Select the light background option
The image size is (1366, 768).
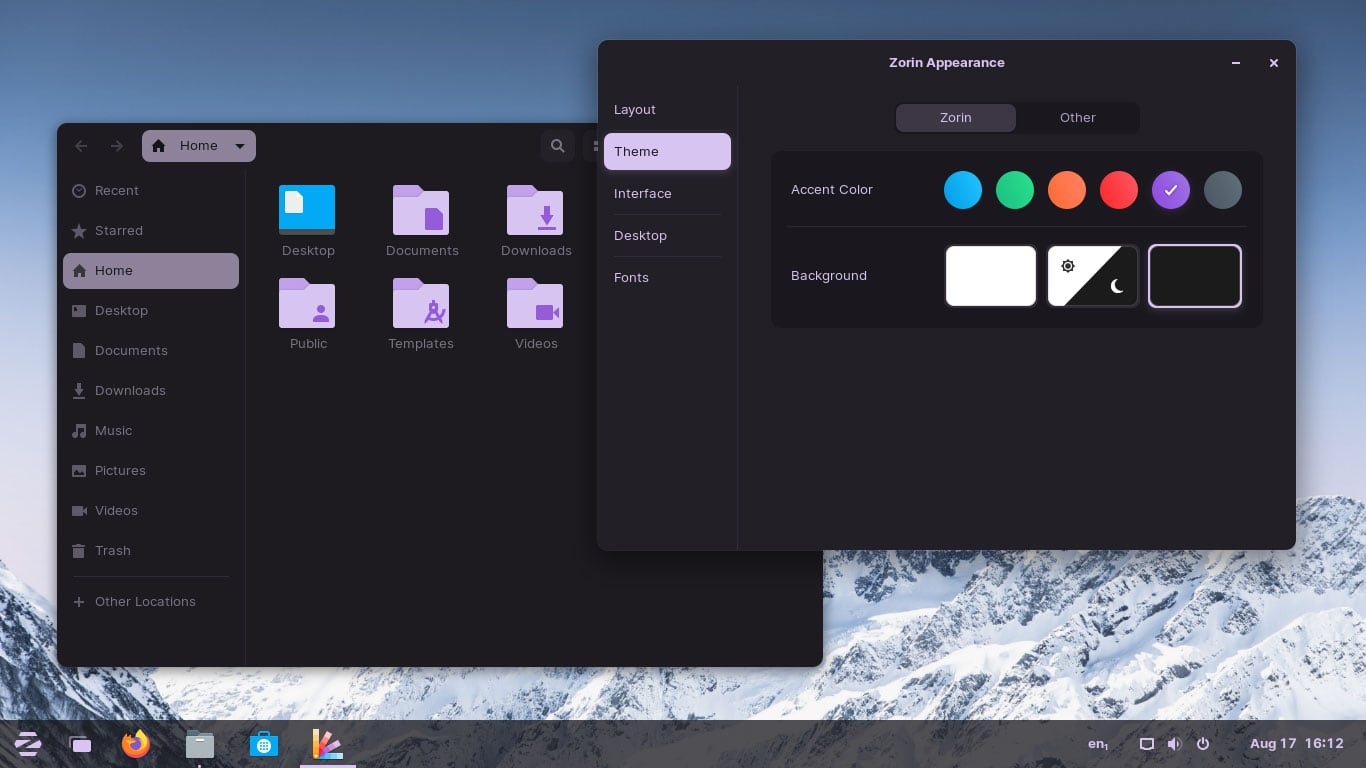tap(990, 276)
